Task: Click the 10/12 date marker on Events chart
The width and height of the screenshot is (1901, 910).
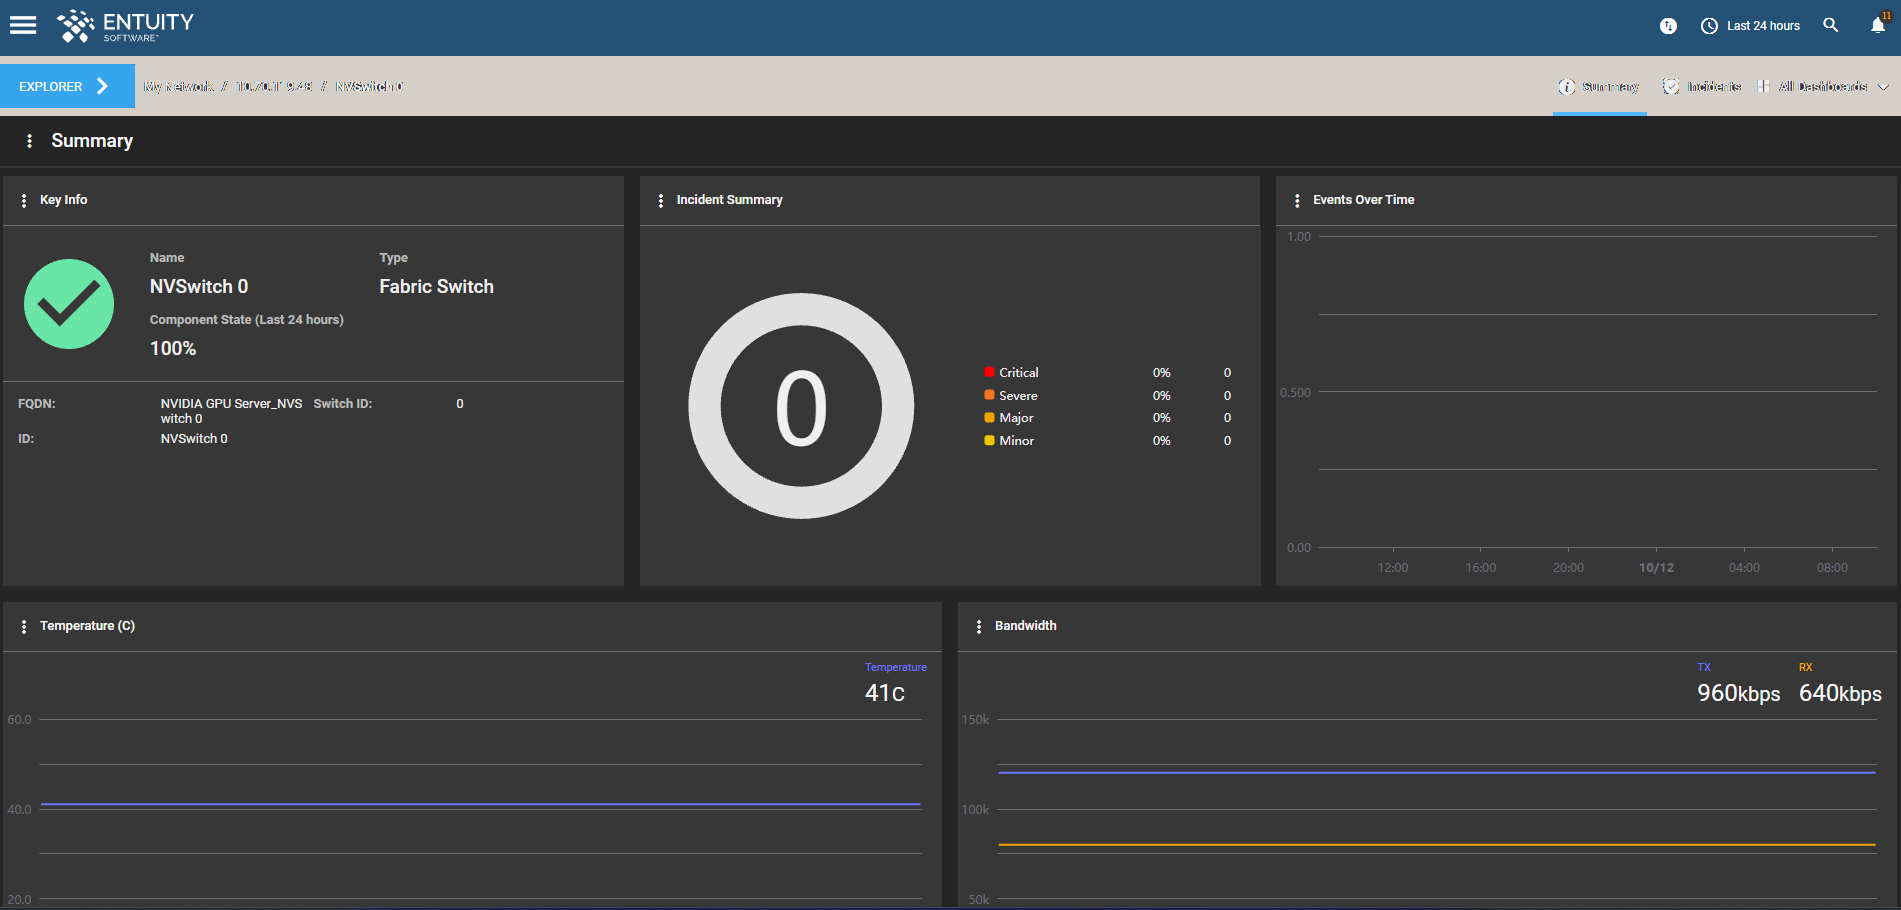Action: point(1656,567)
